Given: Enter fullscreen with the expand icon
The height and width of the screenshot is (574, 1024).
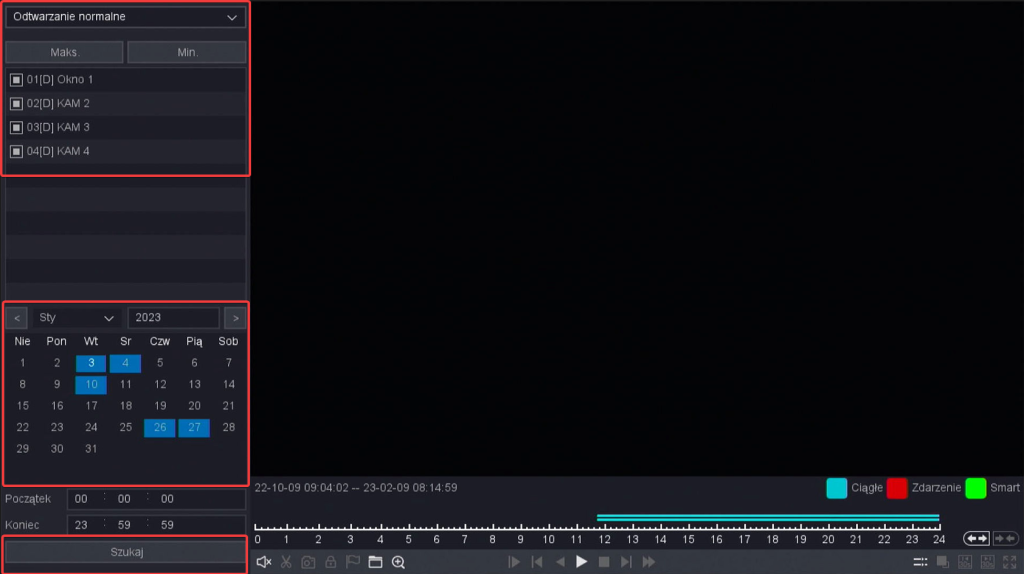Looking at the screenshot, I should tap(1011, 562).
